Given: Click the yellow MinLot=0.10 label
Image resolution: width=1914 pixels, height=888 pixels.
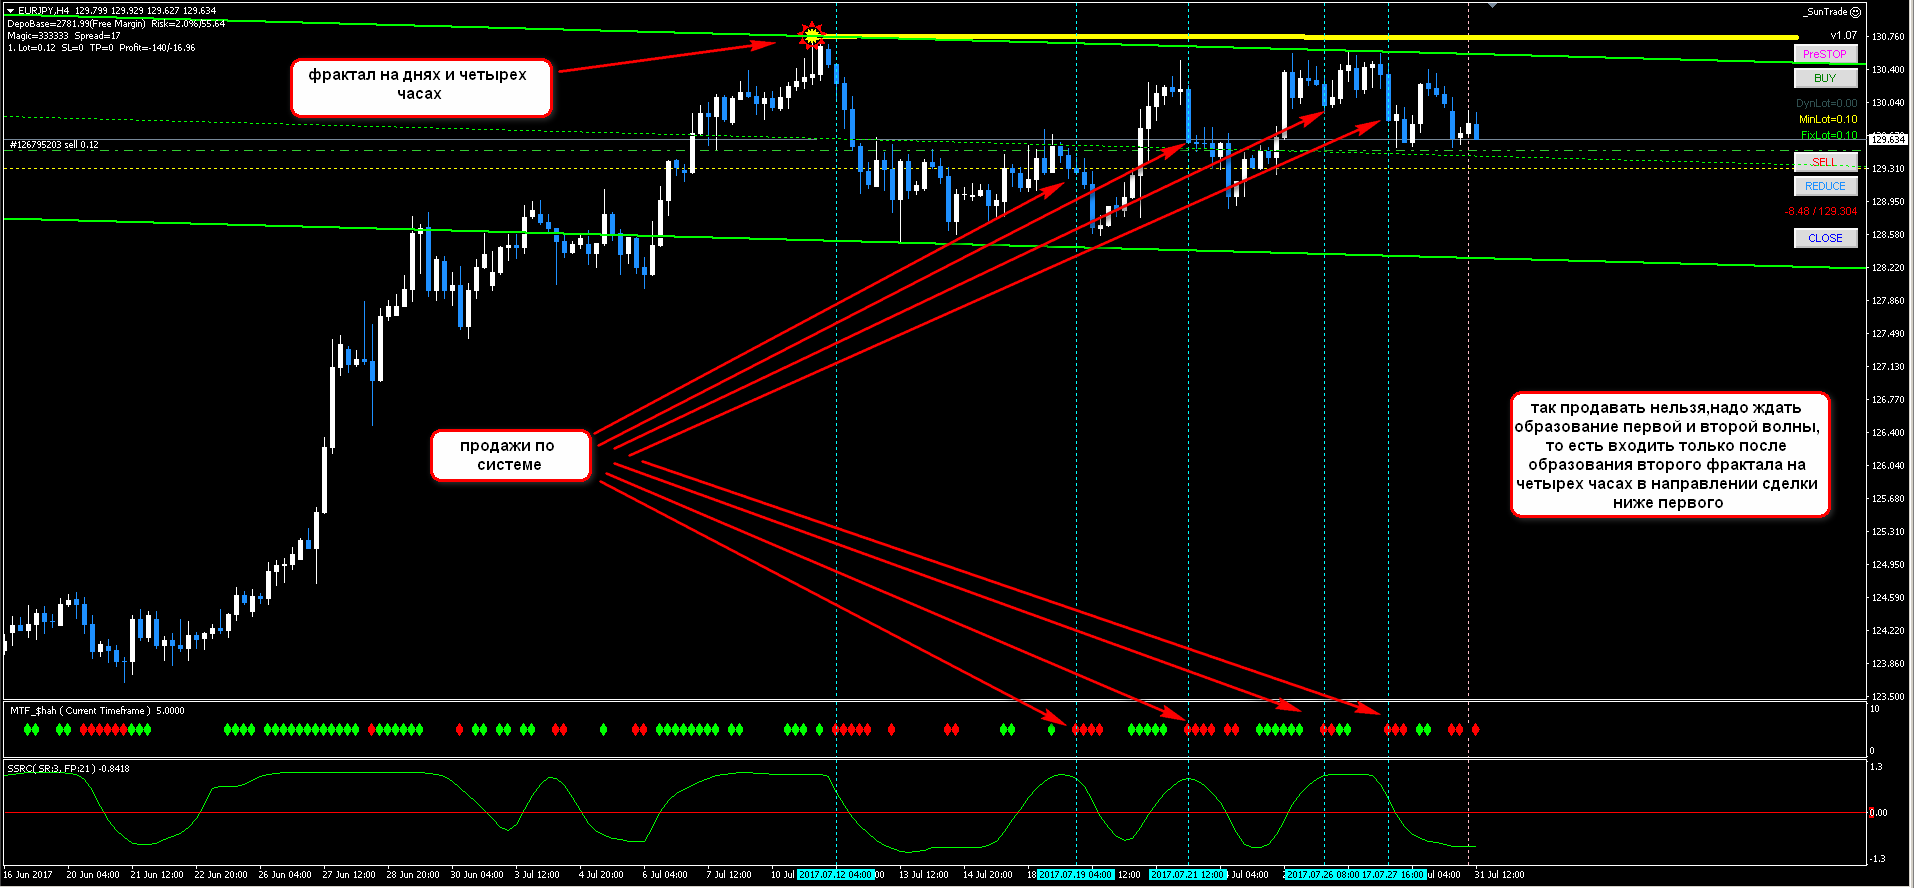Looking at the screenshot, I should 1828,119.
